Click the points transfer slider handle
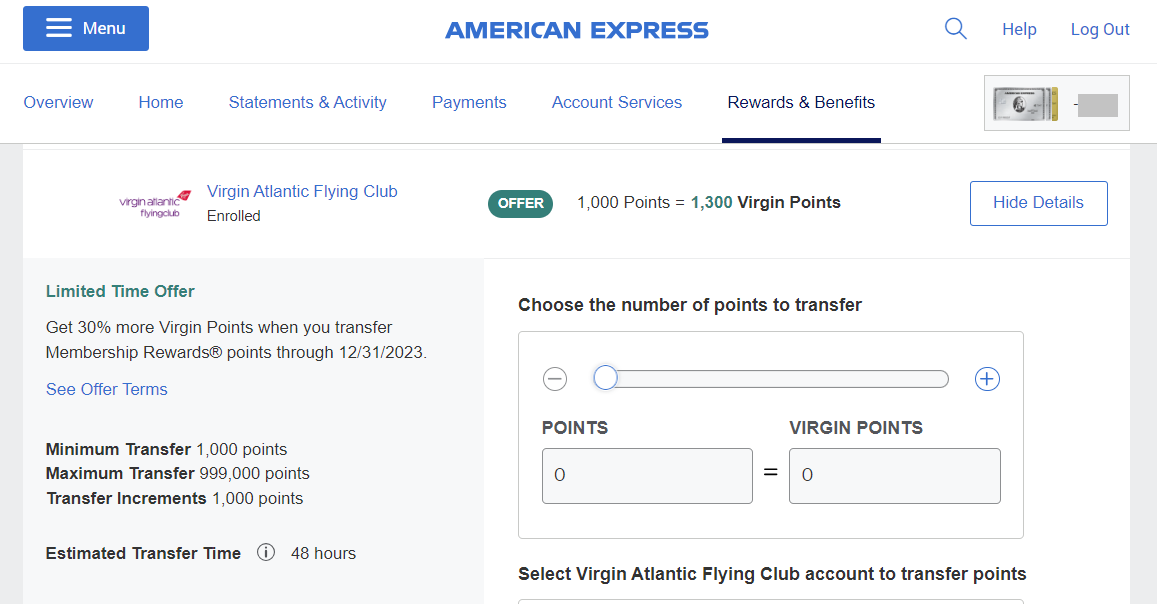 tap(605, 378)
